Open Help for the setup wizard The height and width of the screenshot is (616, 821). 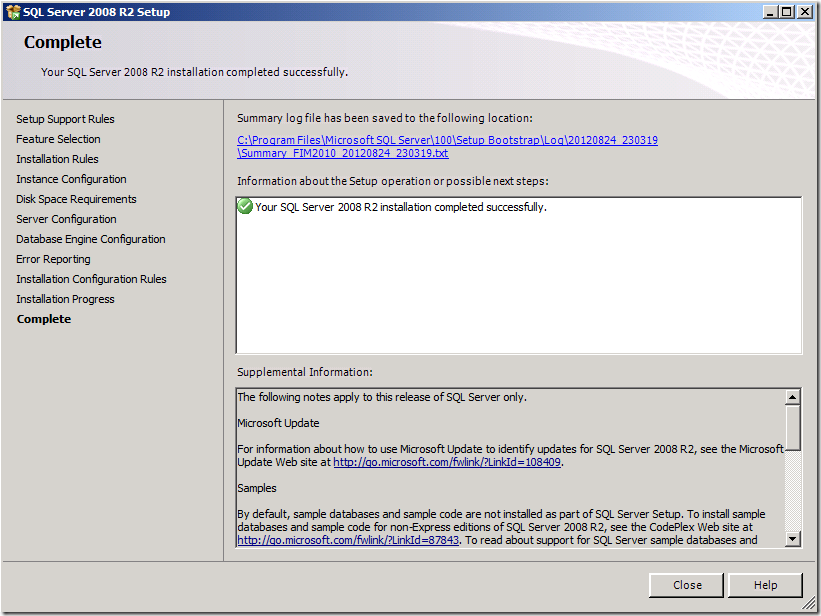(765, 585)
